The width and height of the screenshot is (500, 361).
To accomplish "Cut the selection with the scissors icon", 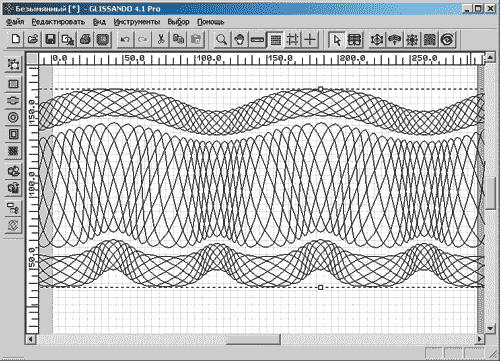I will (x=161, y=40).
